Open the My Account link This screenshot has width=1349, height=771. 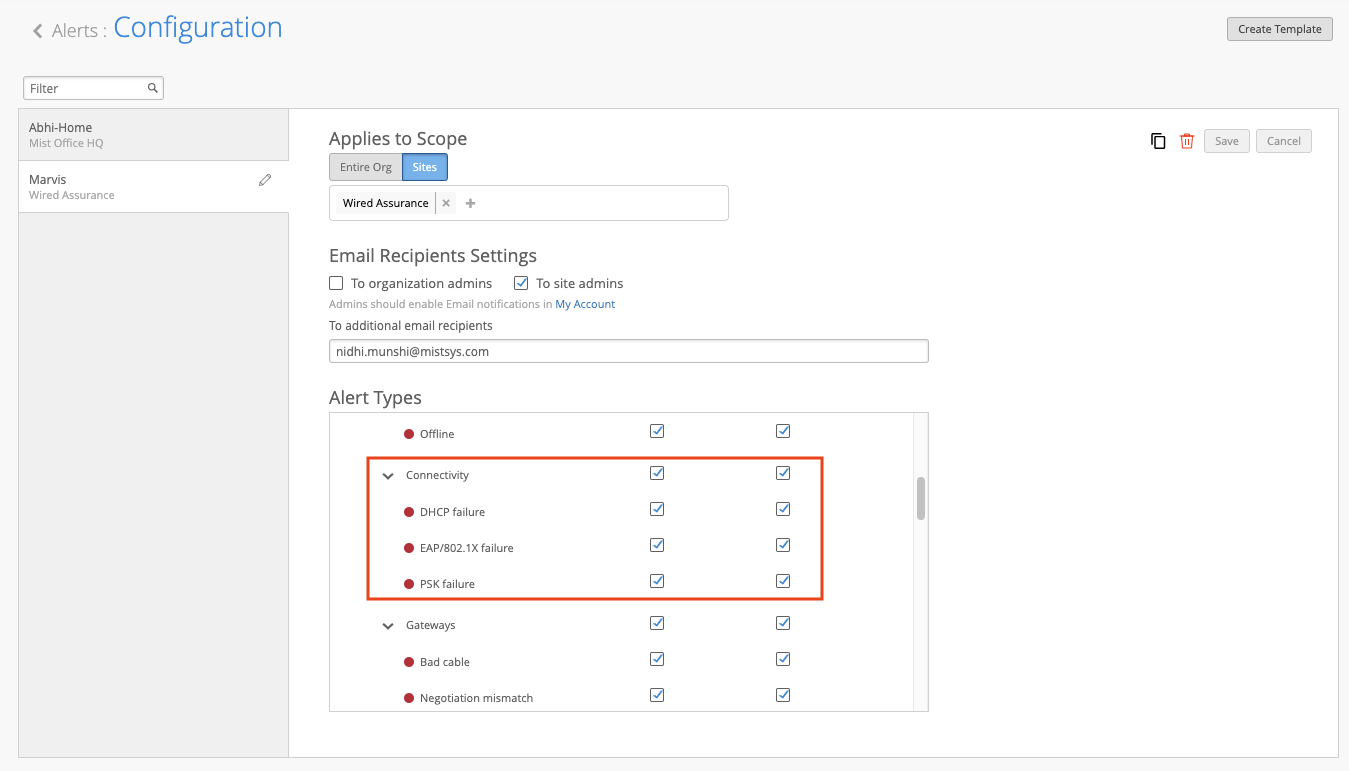(585, 304)
